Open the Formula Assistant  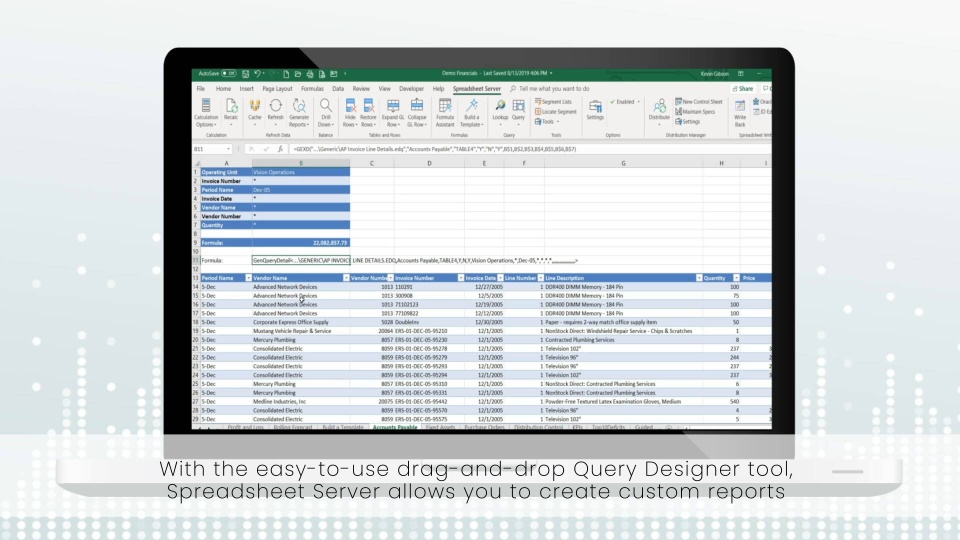click(445, 113)
